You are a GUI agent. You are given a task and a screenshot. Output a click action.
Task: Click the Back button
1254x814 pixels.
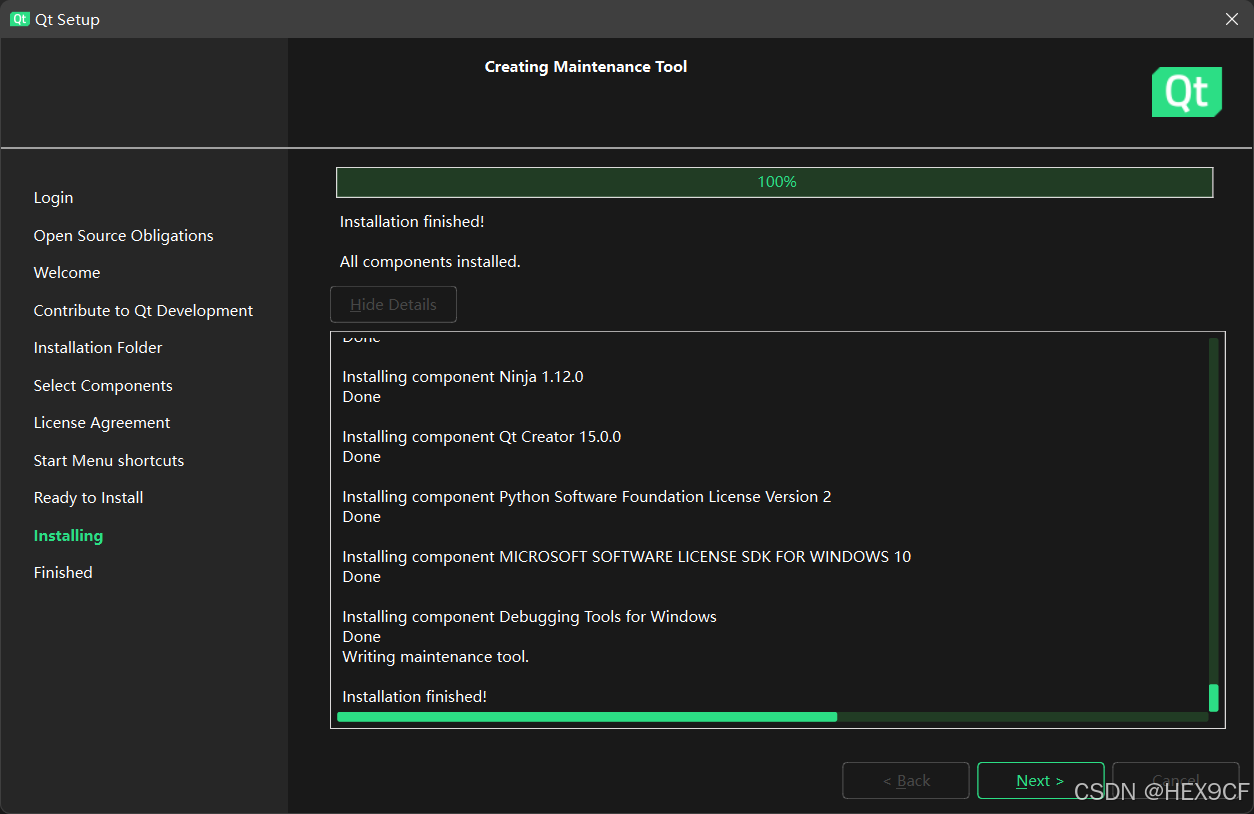[906, 781]
